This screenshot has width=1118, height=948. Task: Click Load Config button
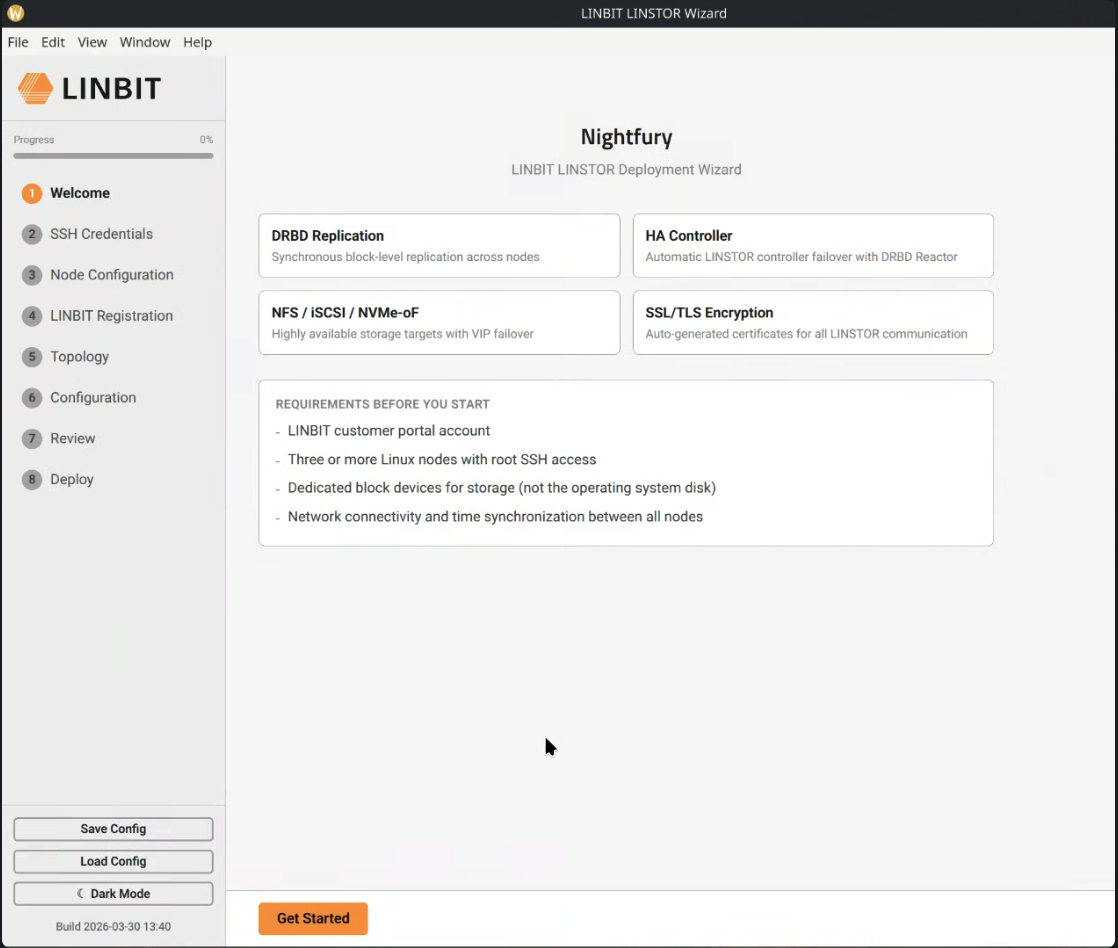click(113, 861)
